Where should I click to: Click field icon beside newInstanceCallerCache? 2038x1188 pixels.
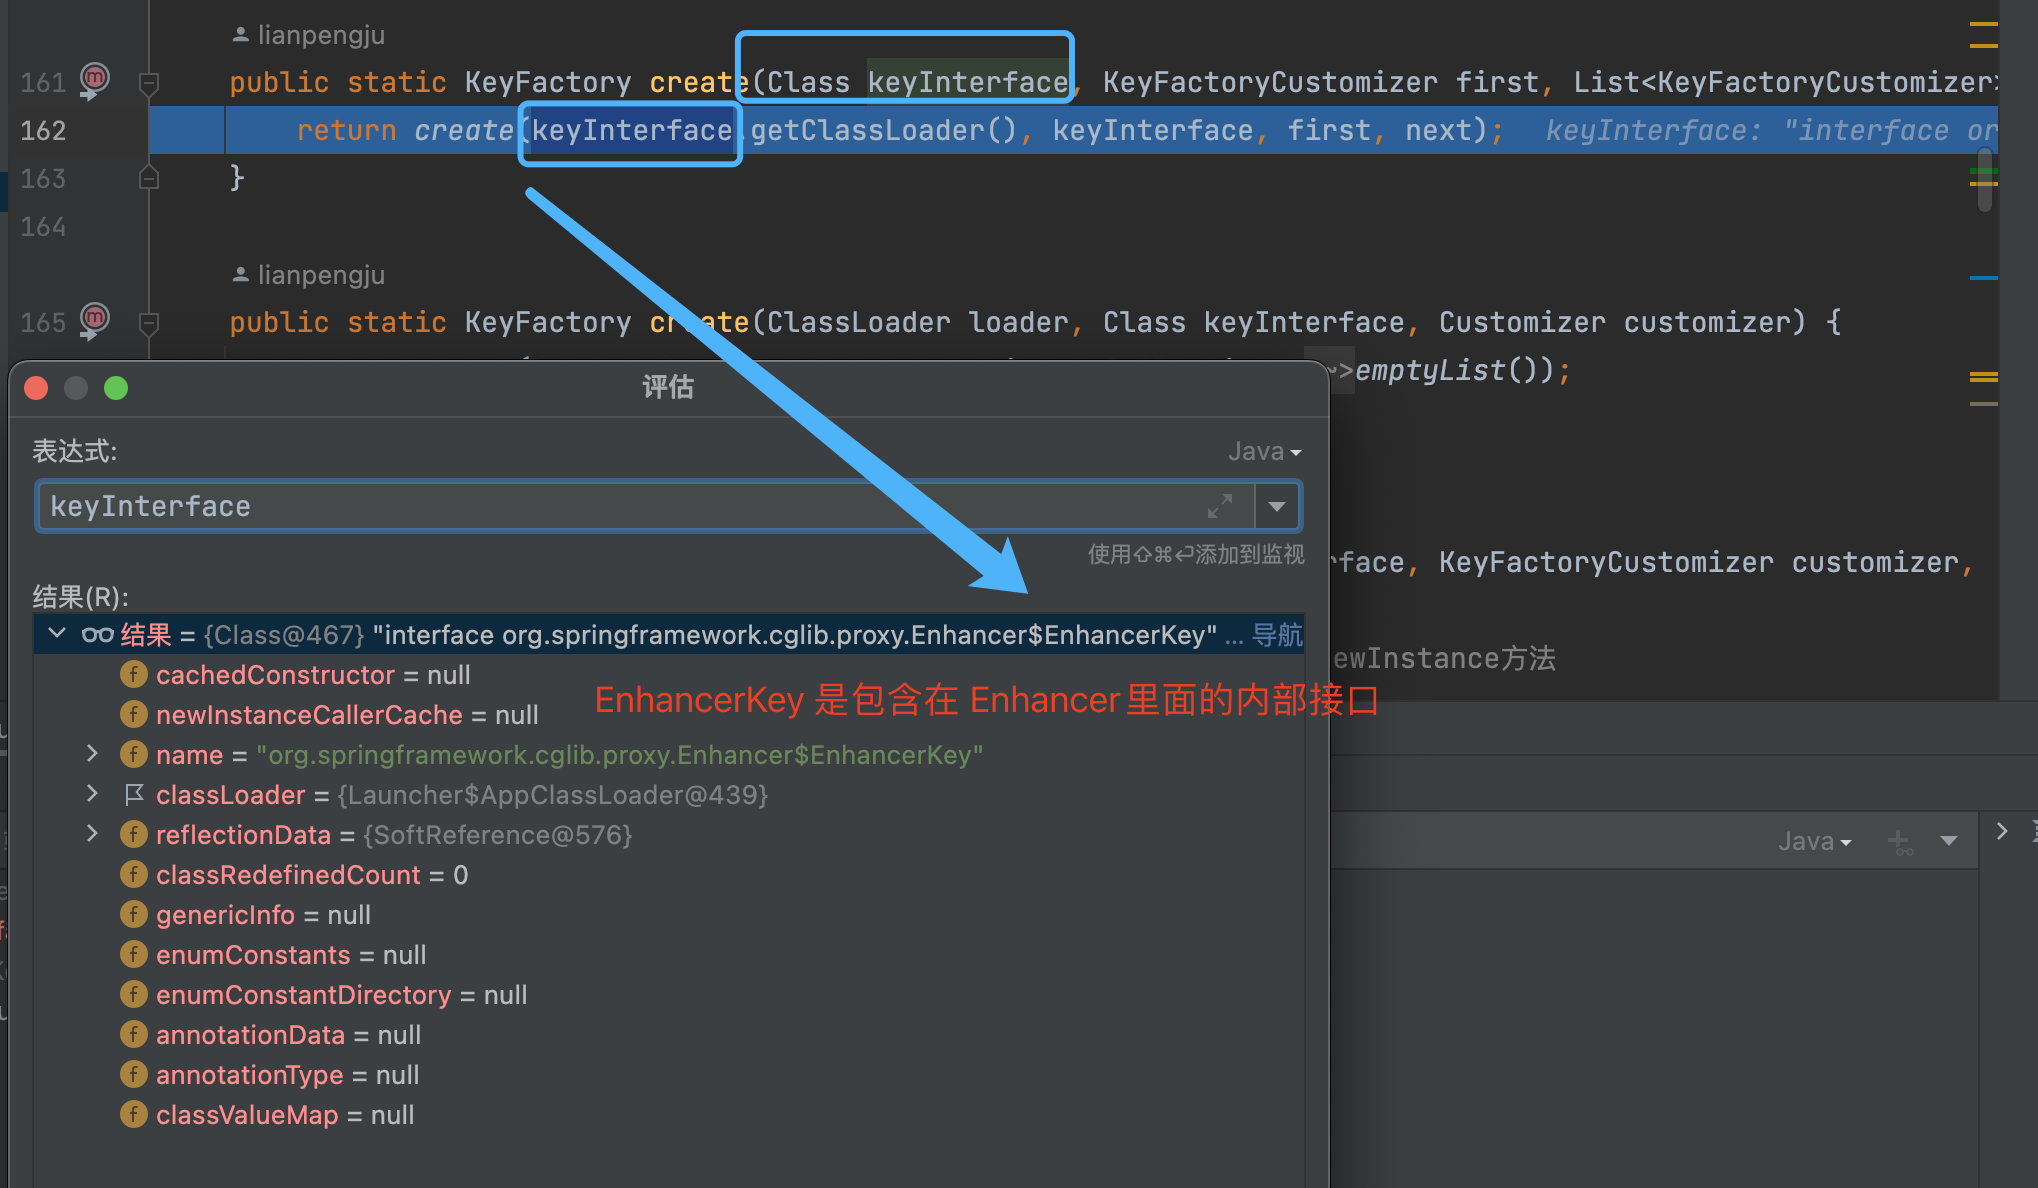(134, 714)
